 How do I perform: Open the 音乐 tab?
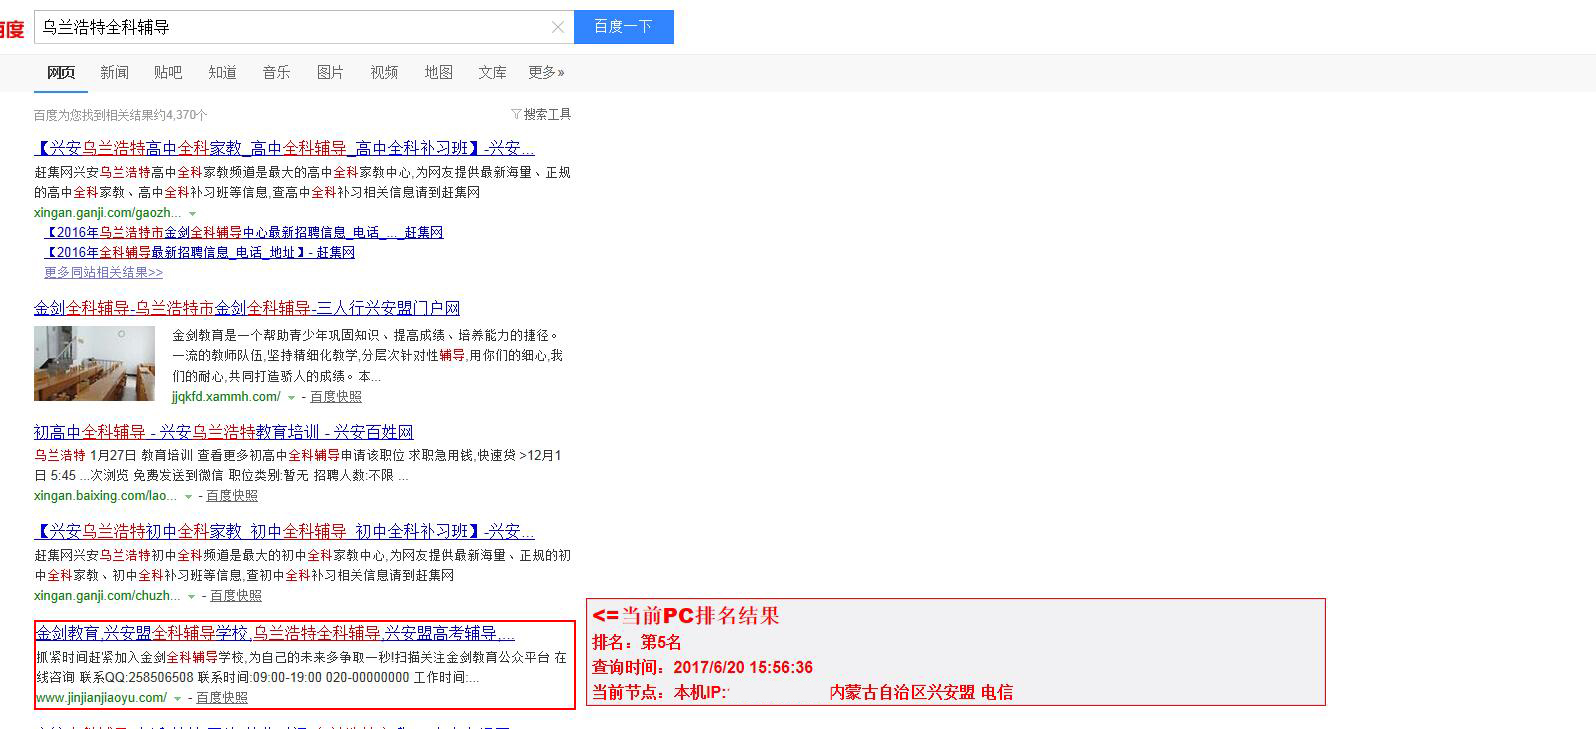pyautogui.click(x=276, y=72)
